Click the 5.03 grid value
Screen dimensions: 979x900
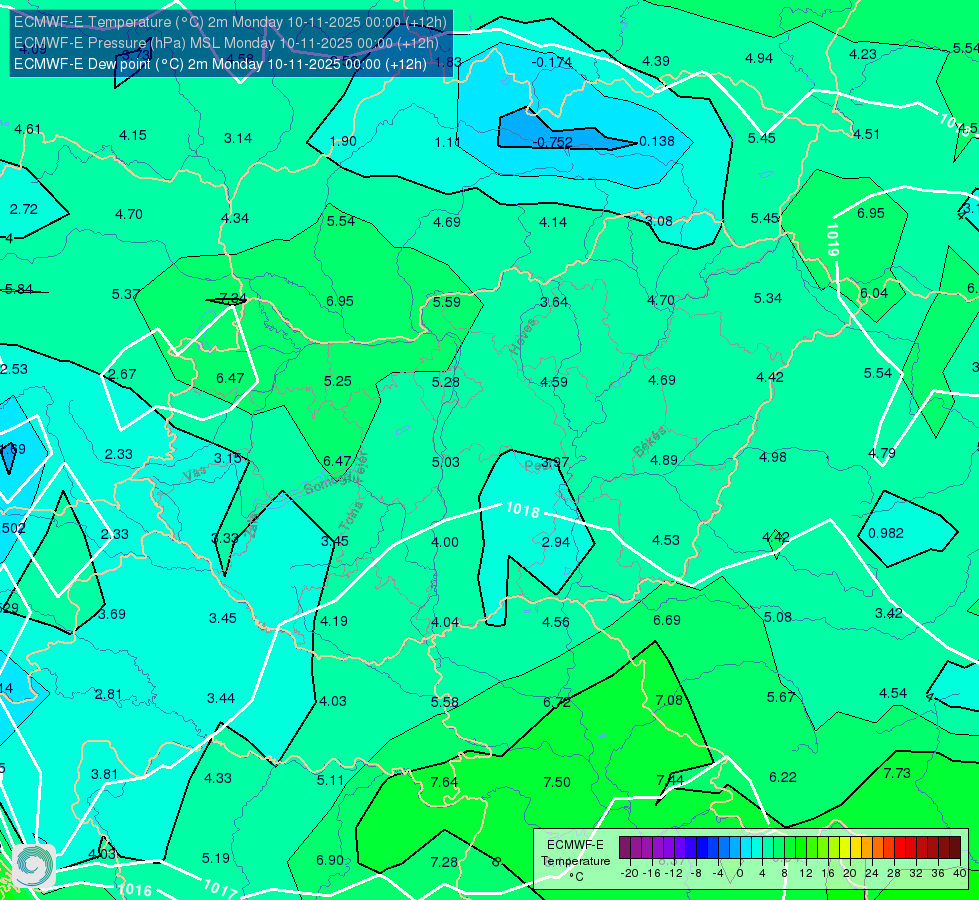pyautogui.click(x=446, y=462)
